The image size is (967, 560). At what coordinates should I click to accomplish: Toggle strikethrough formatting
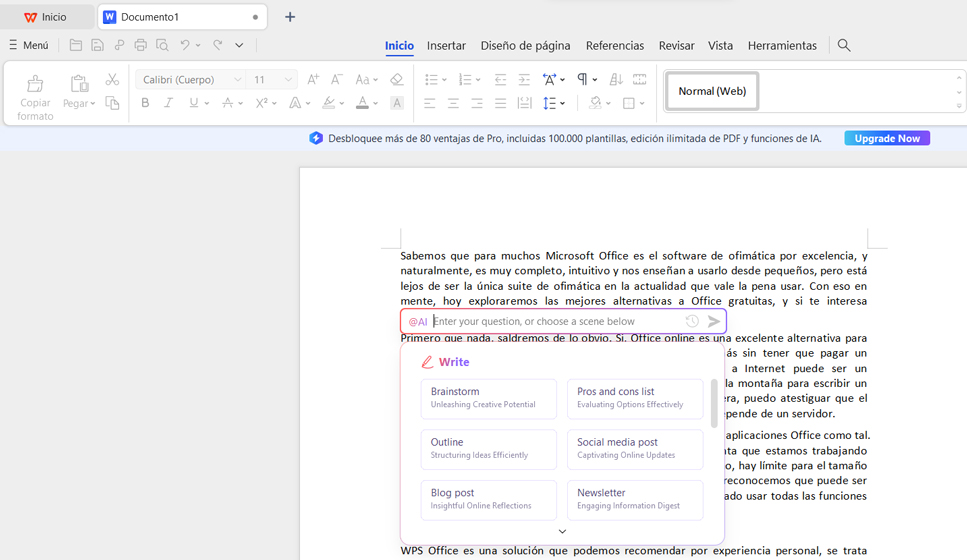228,103
